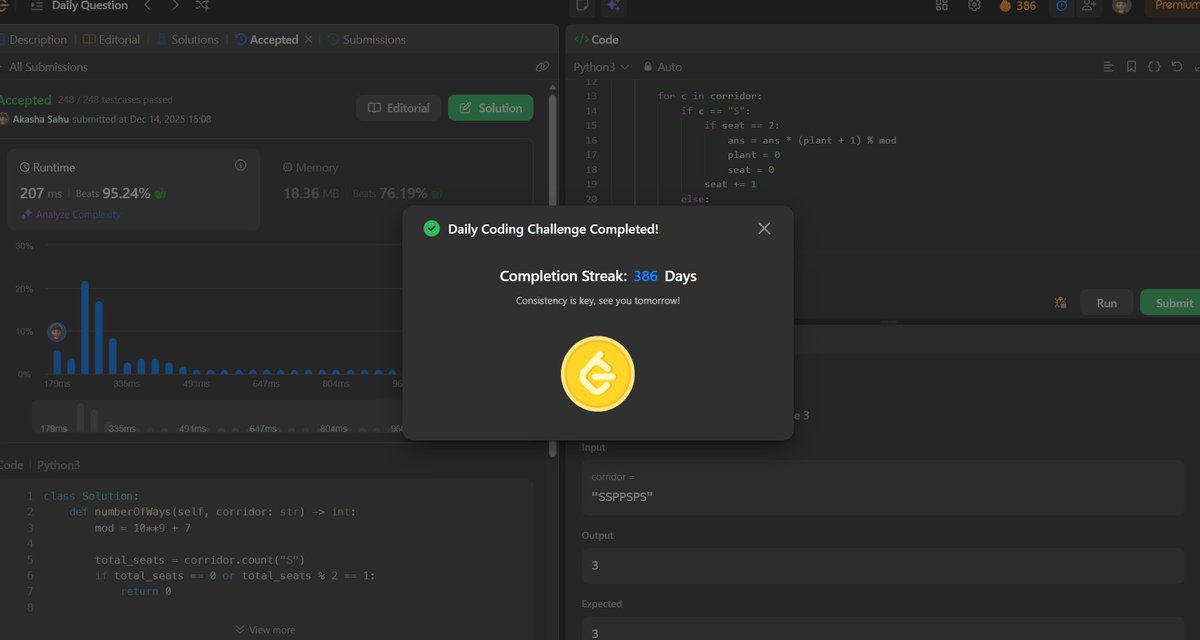Click the Premium button

tap(1172, 6)
